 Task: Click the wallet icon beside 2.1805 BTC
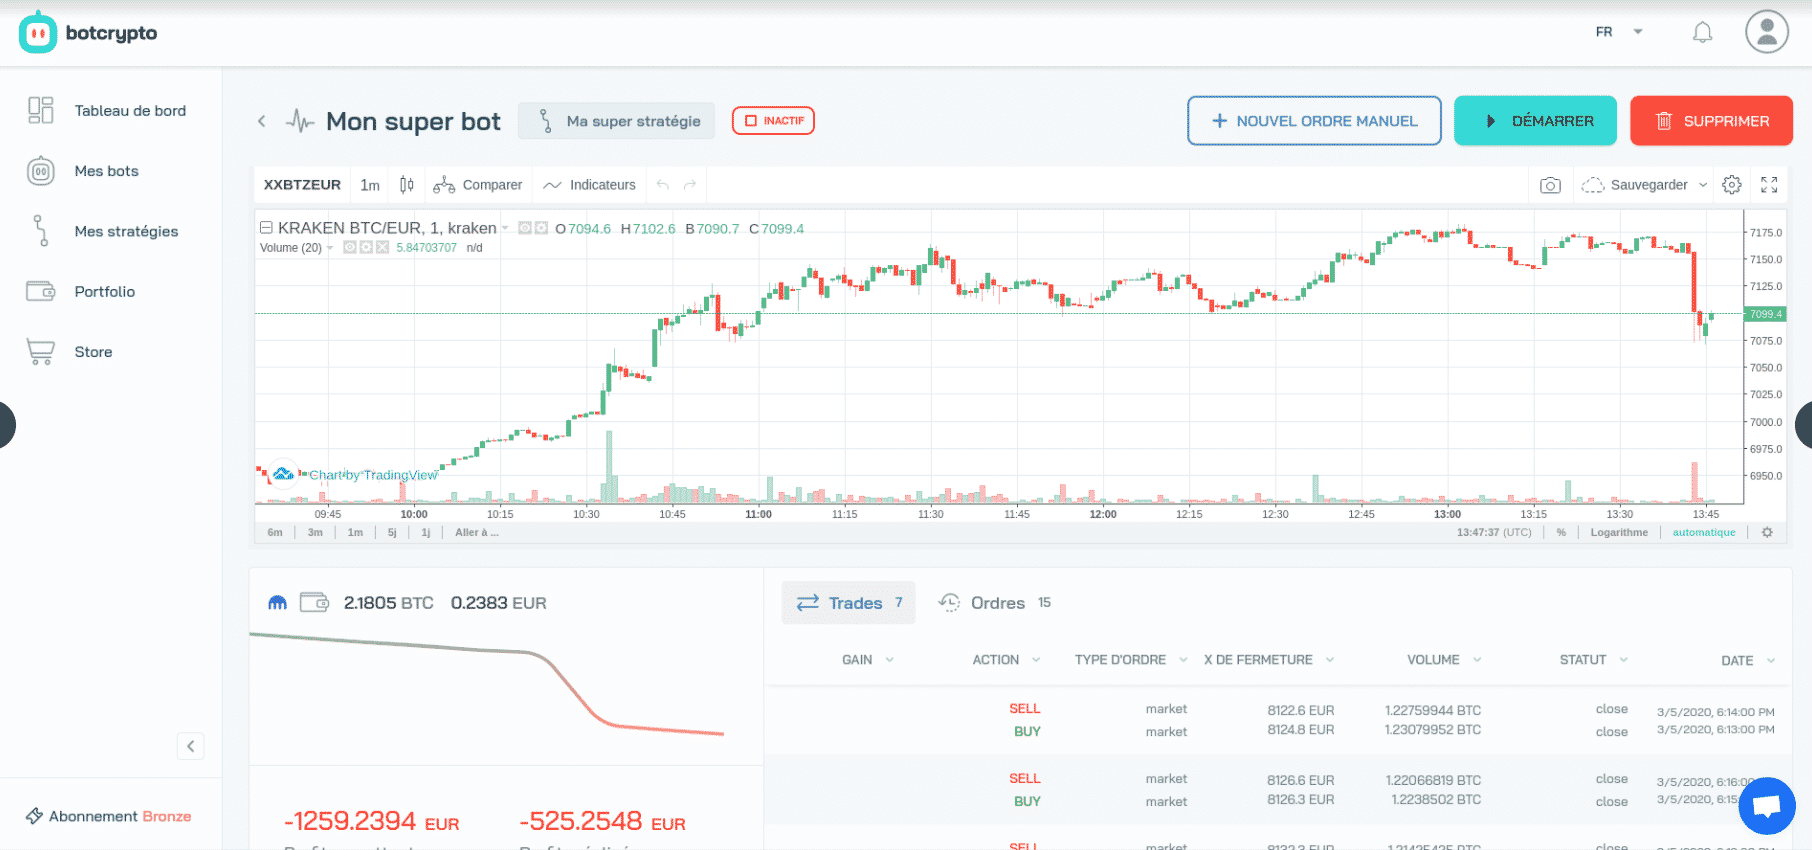[315, 602]
